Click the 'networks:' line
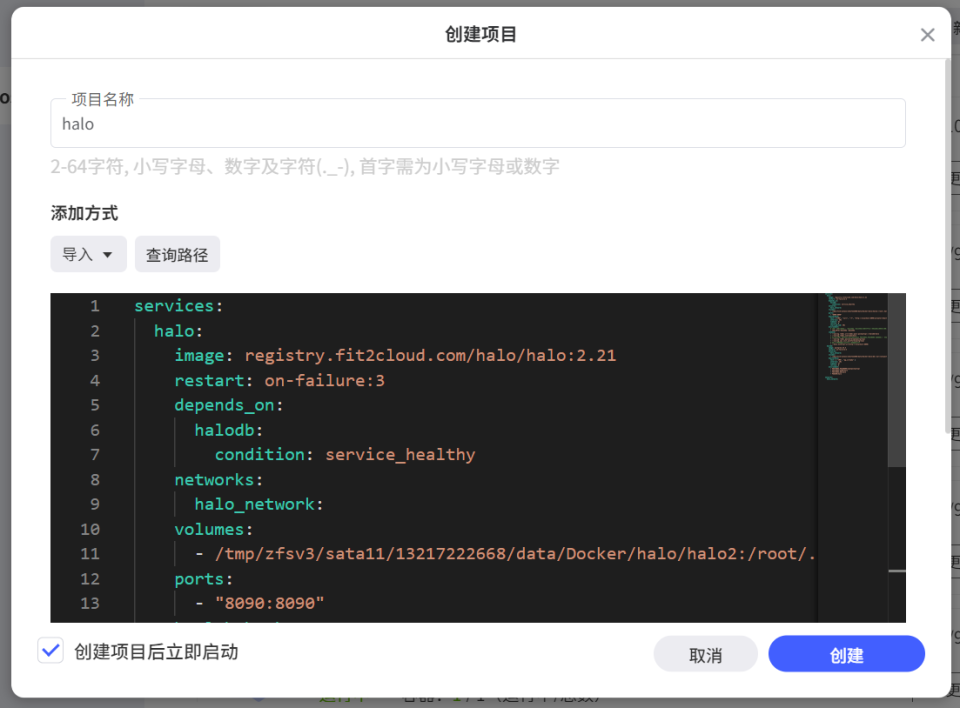Image resolution: width=960 pixels, height=708 pixels. pyautogui.click(x=219, y=480)
